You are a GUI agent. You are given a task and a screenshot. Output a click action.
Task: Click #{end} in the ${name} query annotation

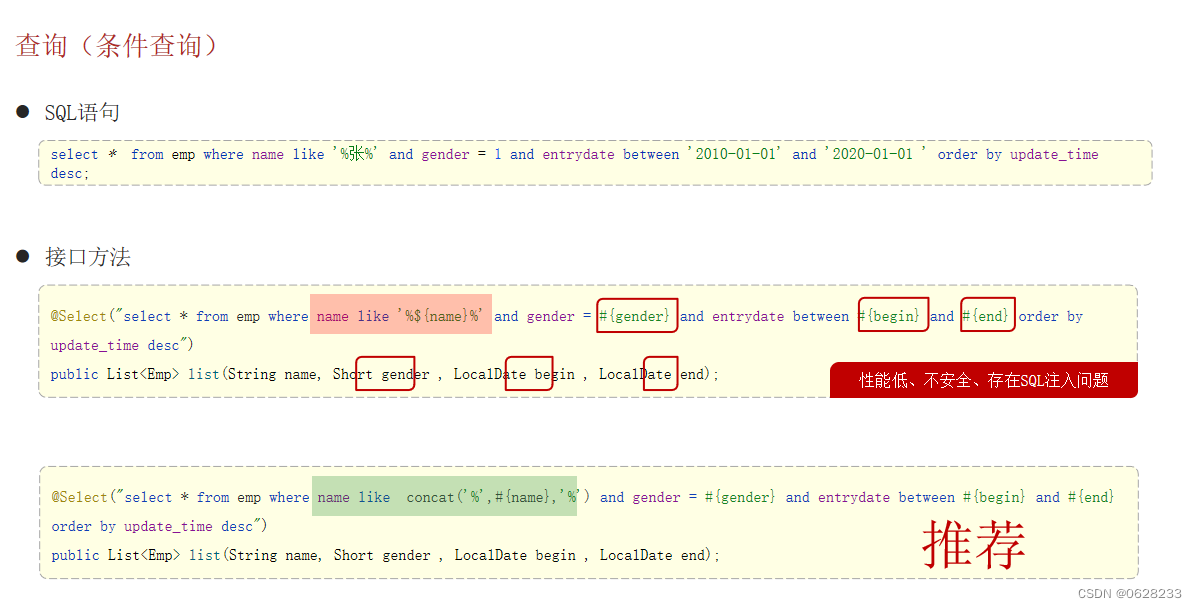(986, 315)
